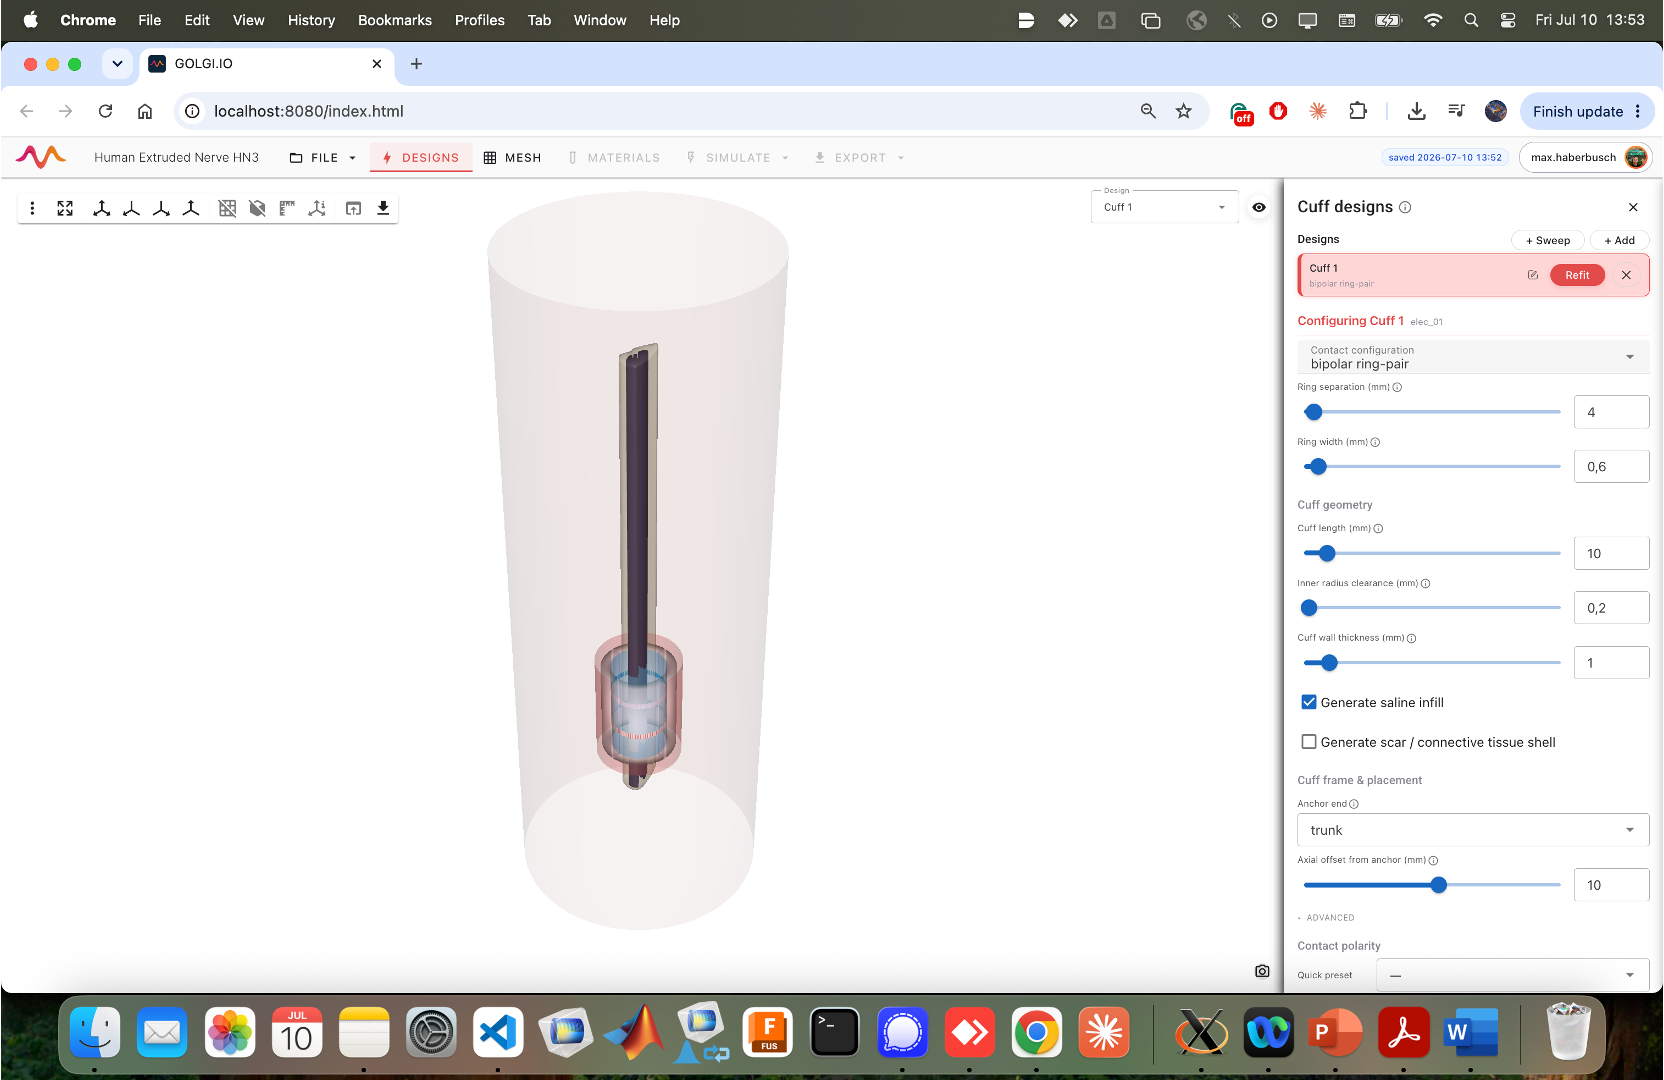Click the info icon beside Cuff designs
Viewport: 1664px width, 1080px height.
1405,207
